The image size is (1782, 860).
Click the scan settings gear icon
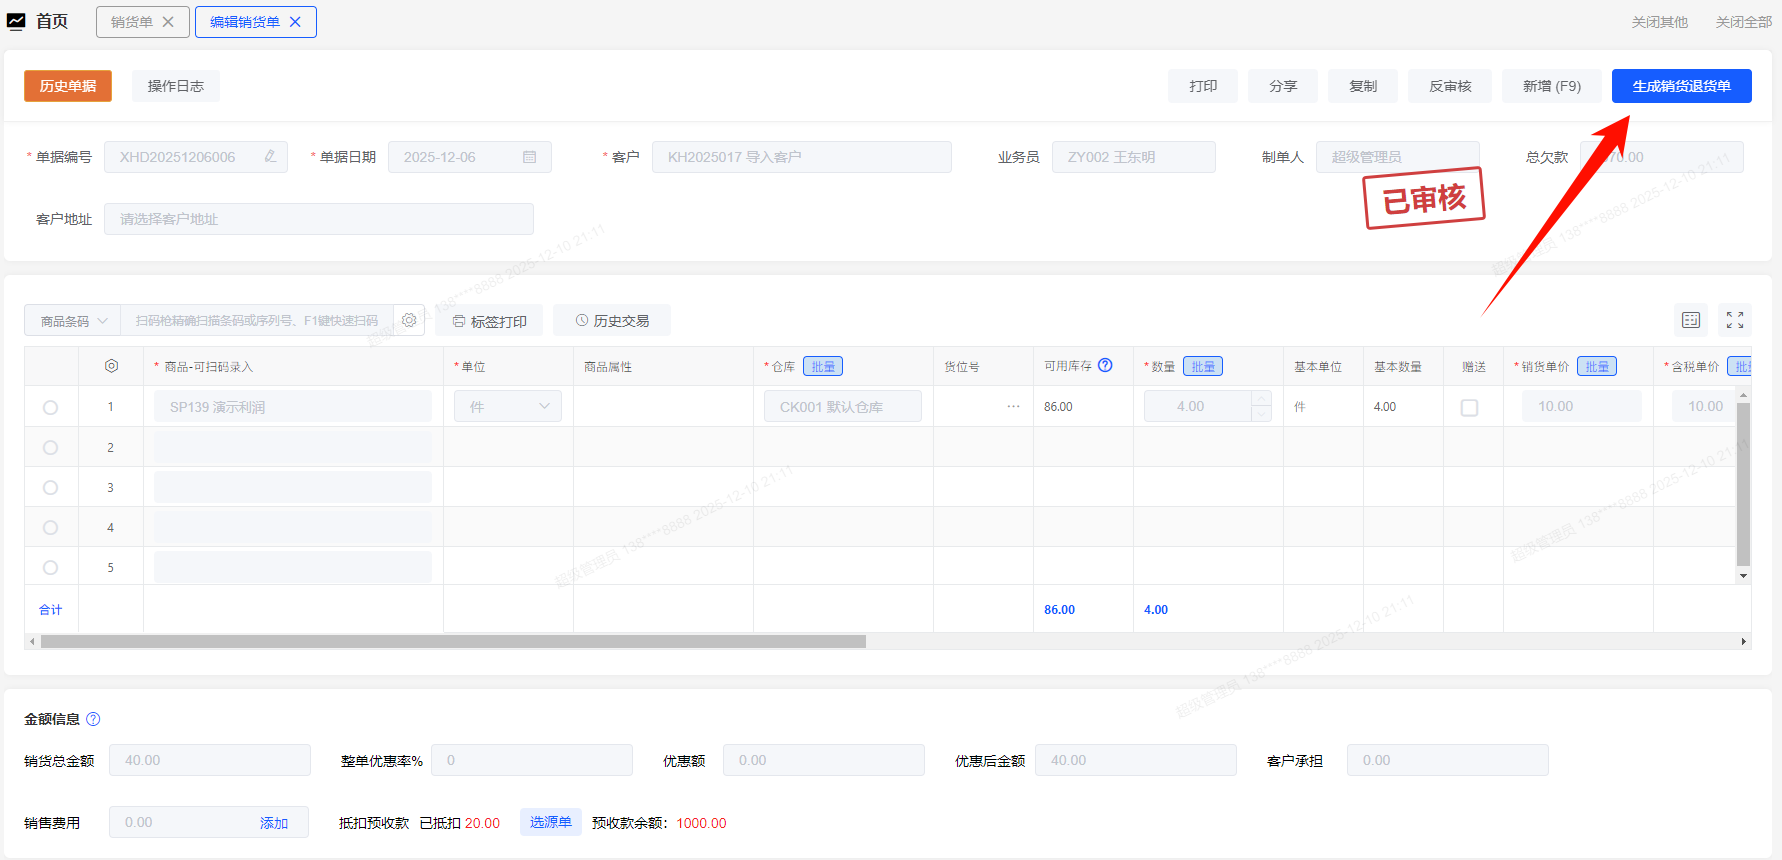(409, 320)
